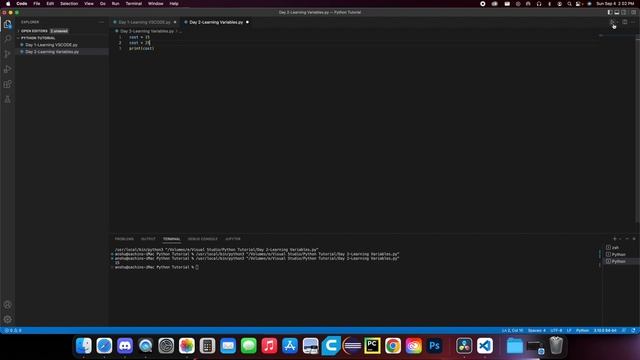Select language mode Python in status bar
The image size is (640, 360).
tap(582, 331)
